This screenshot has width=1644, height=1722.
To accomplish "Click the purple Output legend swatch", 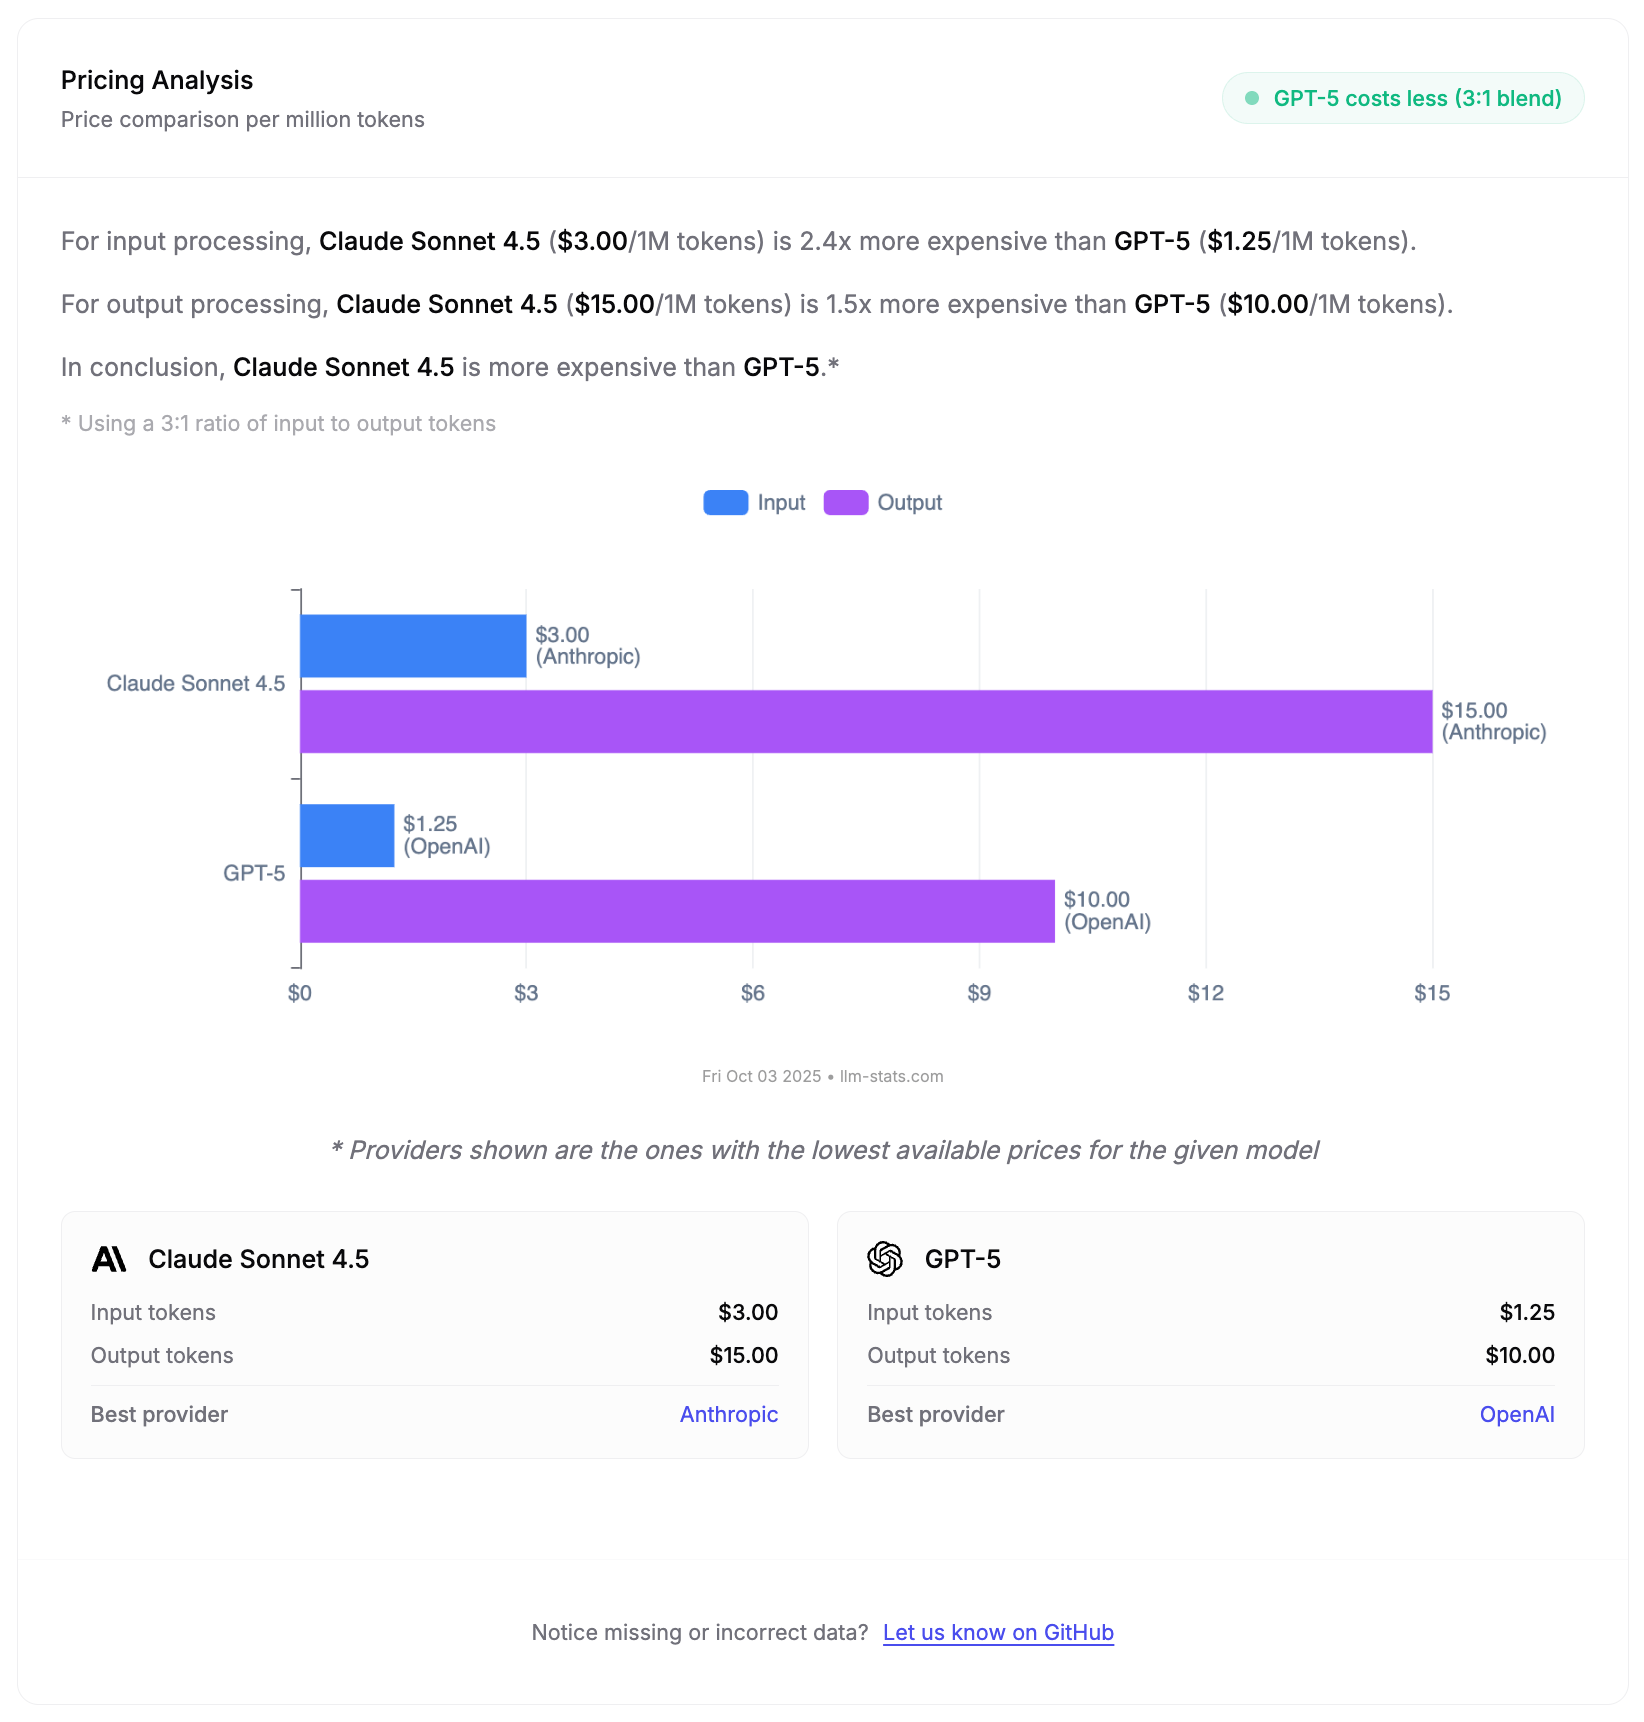I will 846,502.
